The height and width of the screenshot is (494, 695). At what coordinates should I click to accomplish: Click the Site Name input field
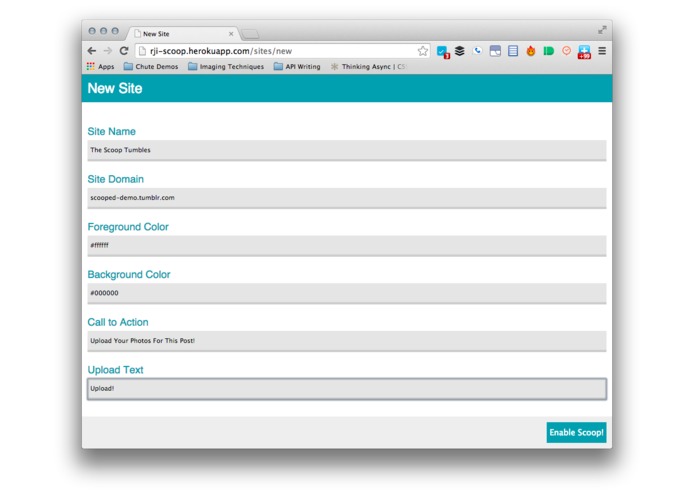pyautogui.click(x=347, y=150)
